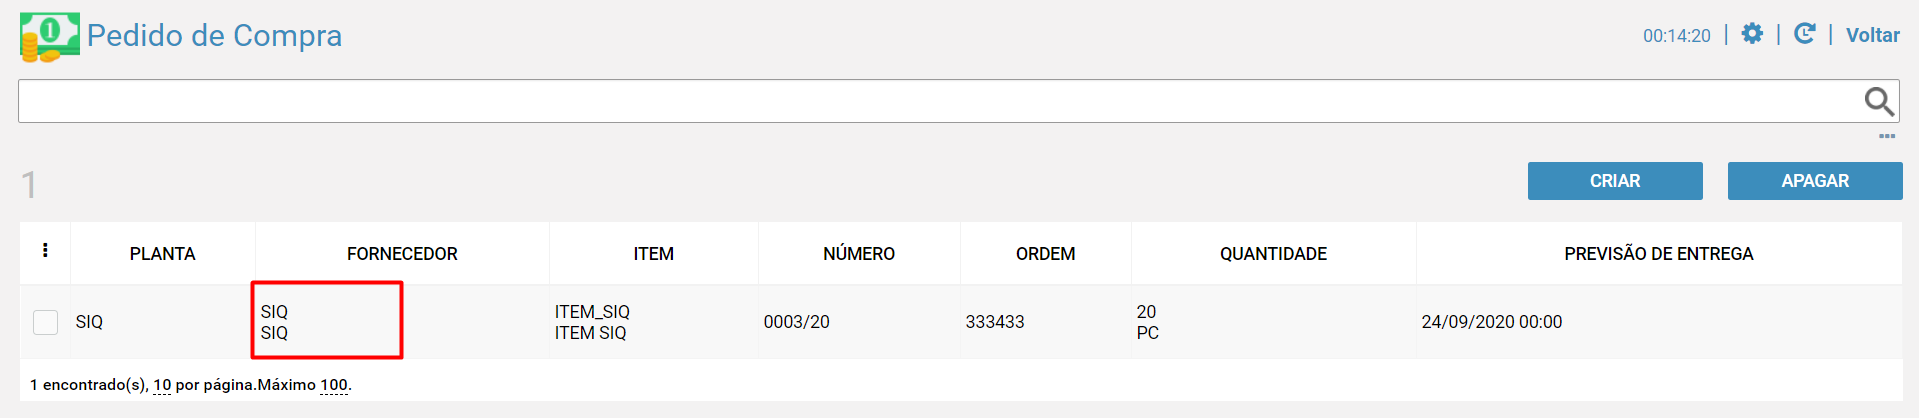Click the Pedido de Compra page title

[214, 36]
